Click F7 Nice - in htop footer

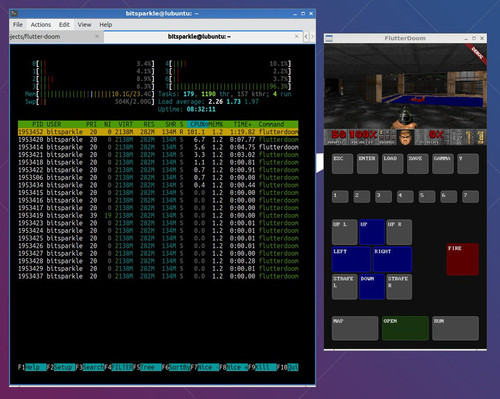pos(205,367)
